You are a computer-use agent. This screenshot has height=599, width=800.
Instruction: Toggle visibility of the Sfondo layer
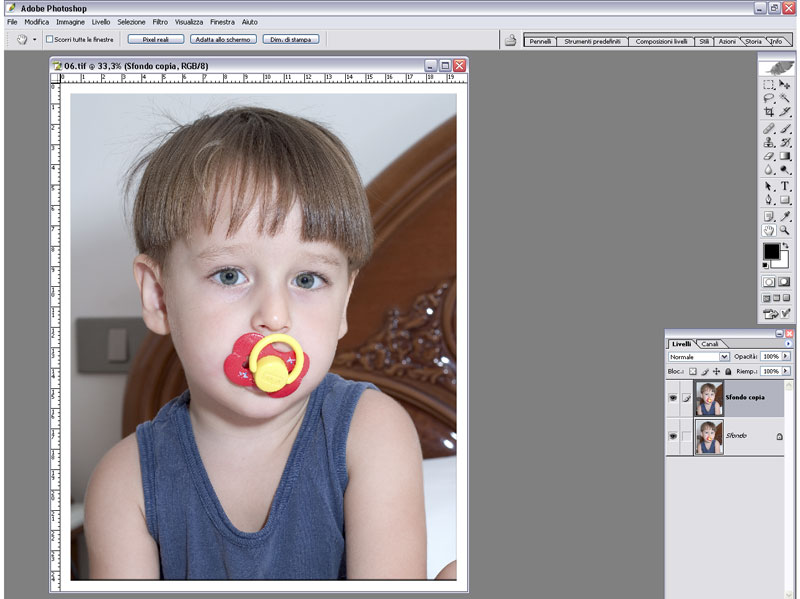coord(673,436)
